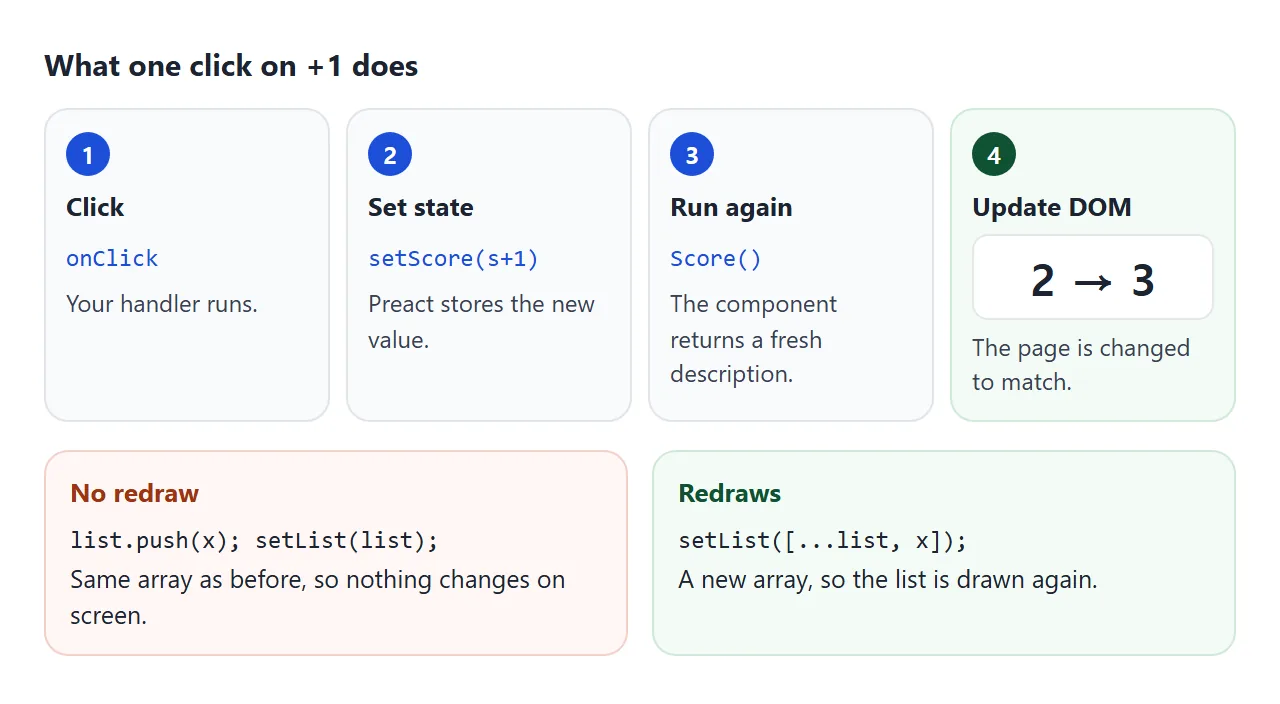Click the 'Run again' card title
1280x704 pixels.
(x=731, y=207)
